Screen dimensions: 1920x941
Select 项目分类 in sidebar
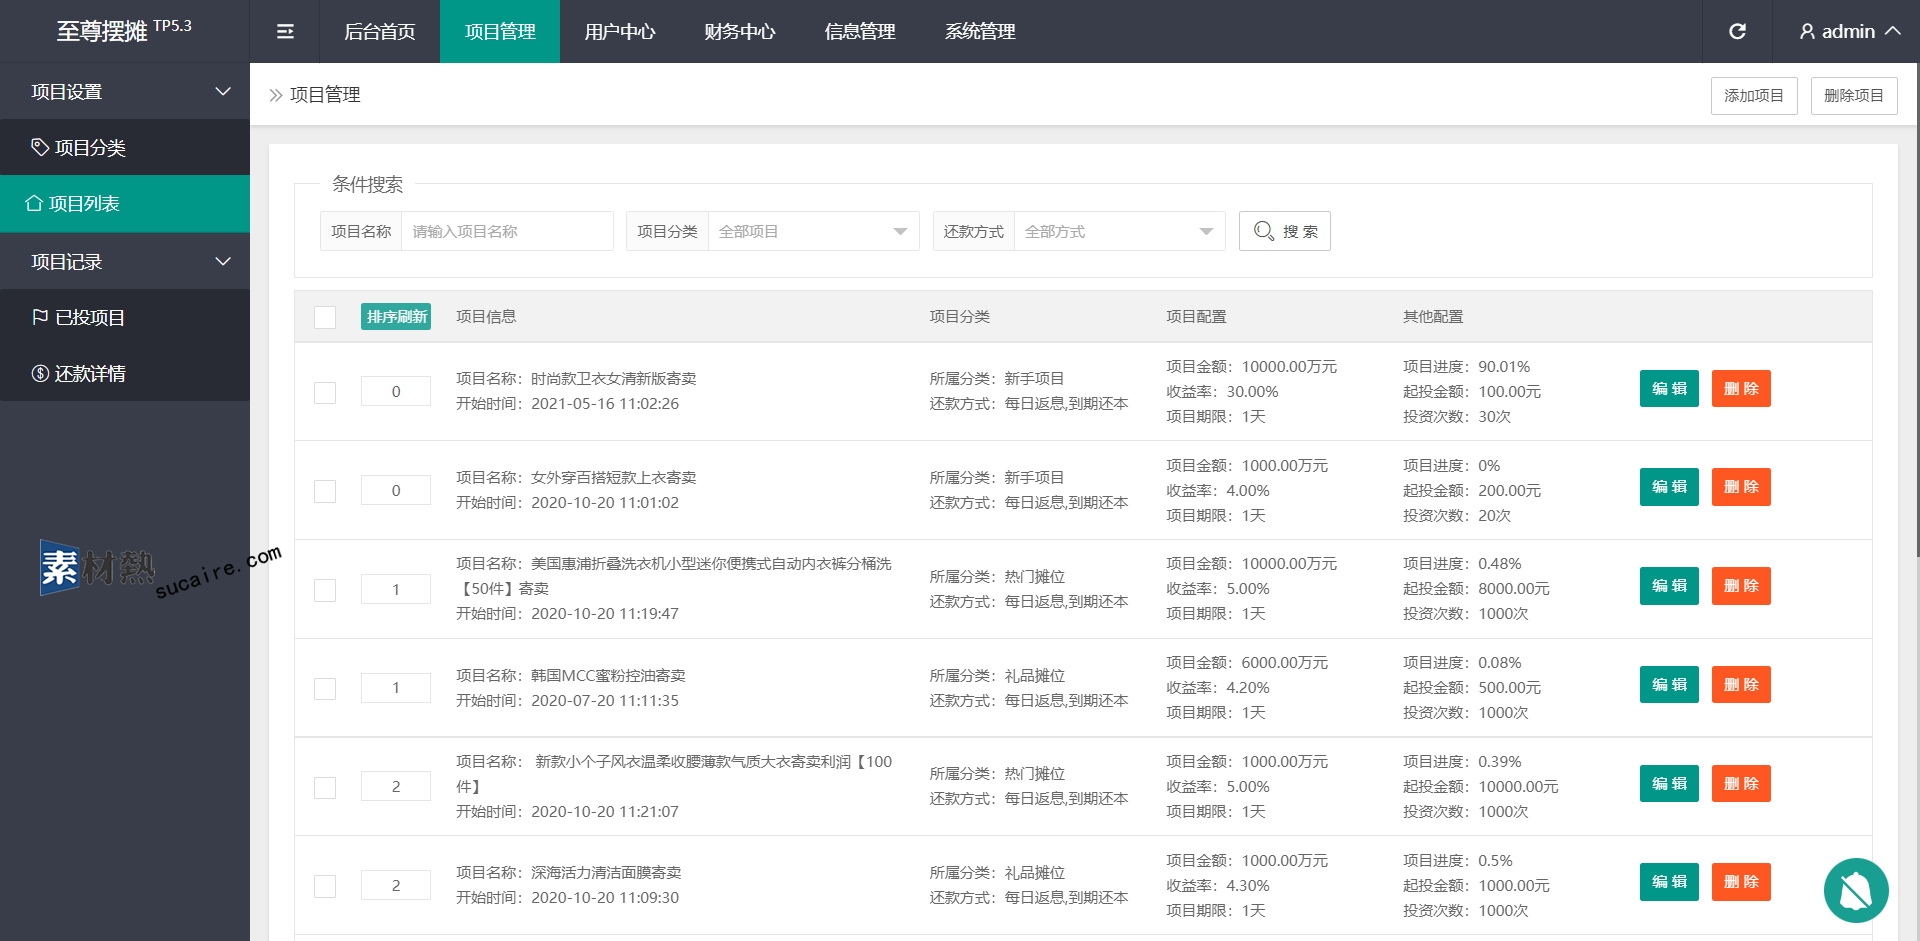125,148
